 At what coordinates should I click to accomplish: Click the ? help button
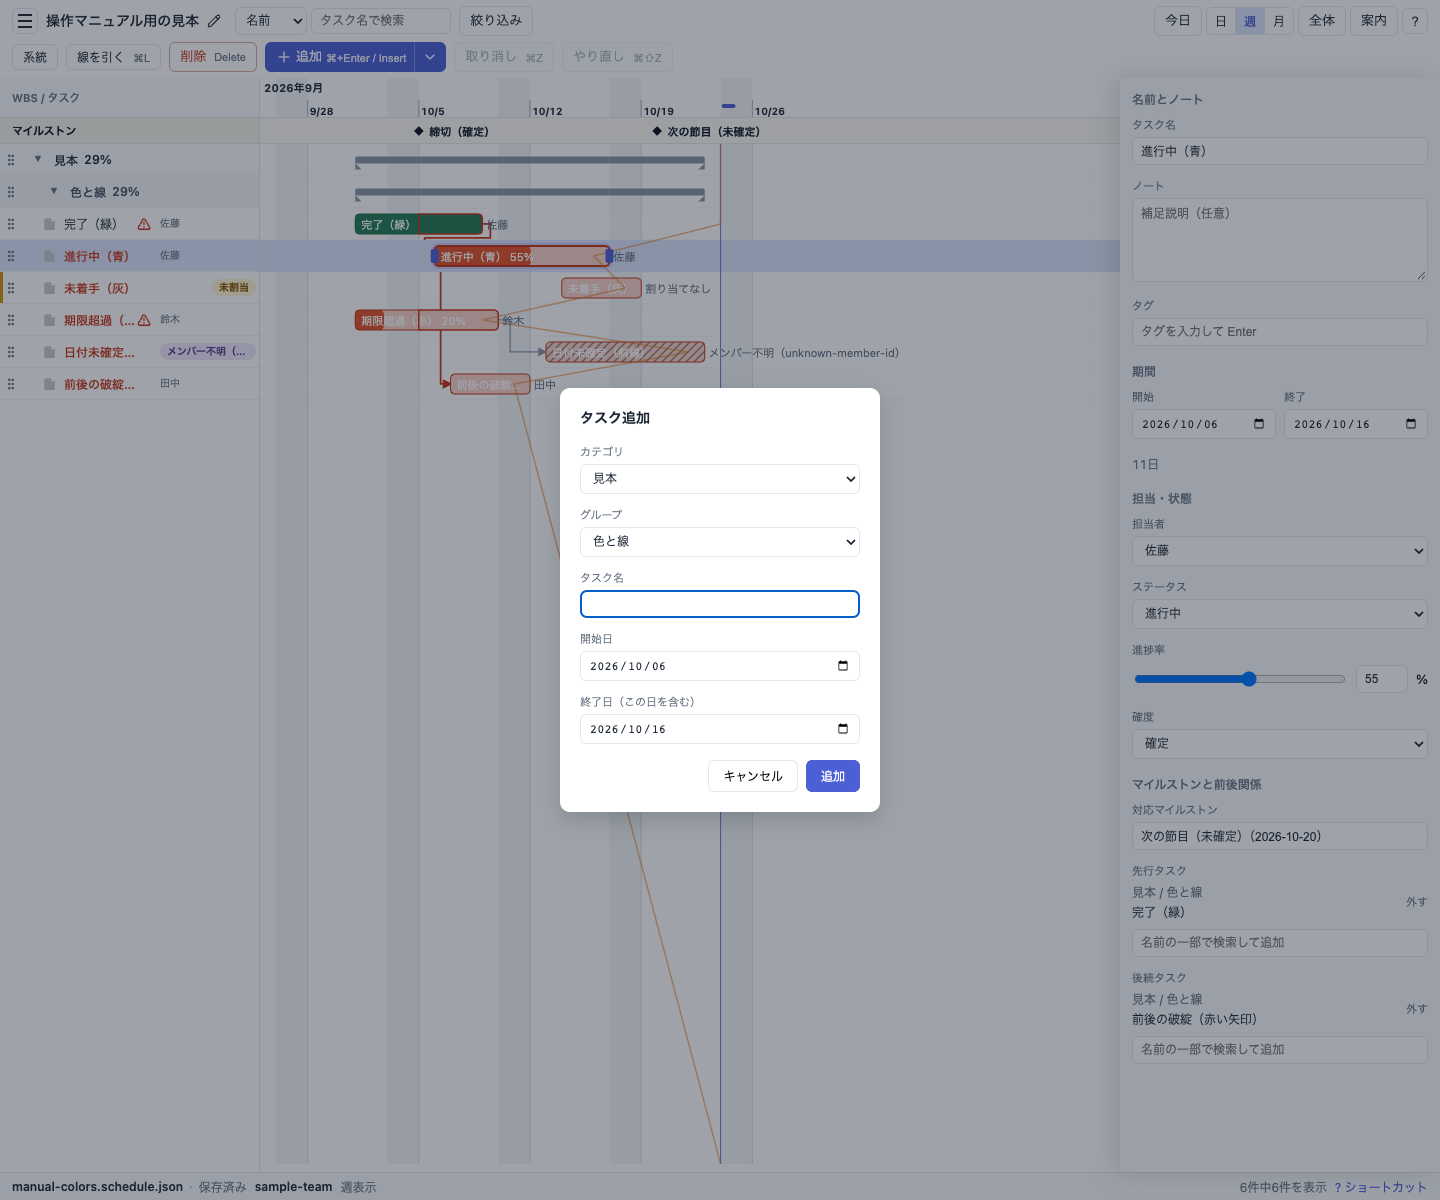[x=1415, y=21]
